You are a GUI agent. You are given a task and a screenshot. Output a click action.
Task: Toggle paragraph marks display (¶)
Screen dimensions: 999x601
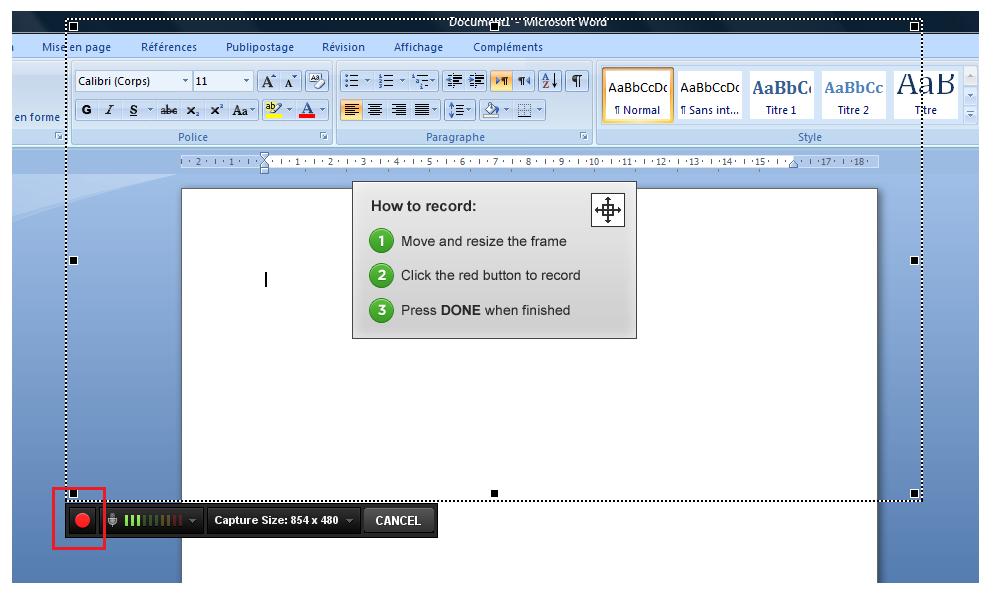577,81
